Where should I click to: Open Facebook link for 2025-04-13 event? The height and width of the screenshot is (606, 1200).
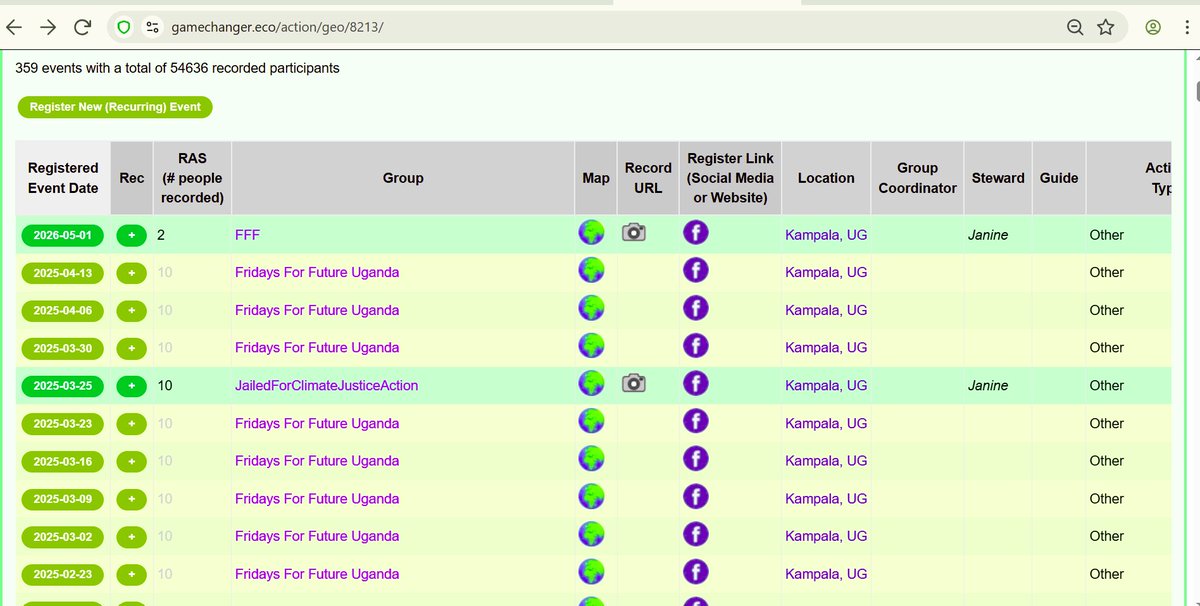pos(696,271)
